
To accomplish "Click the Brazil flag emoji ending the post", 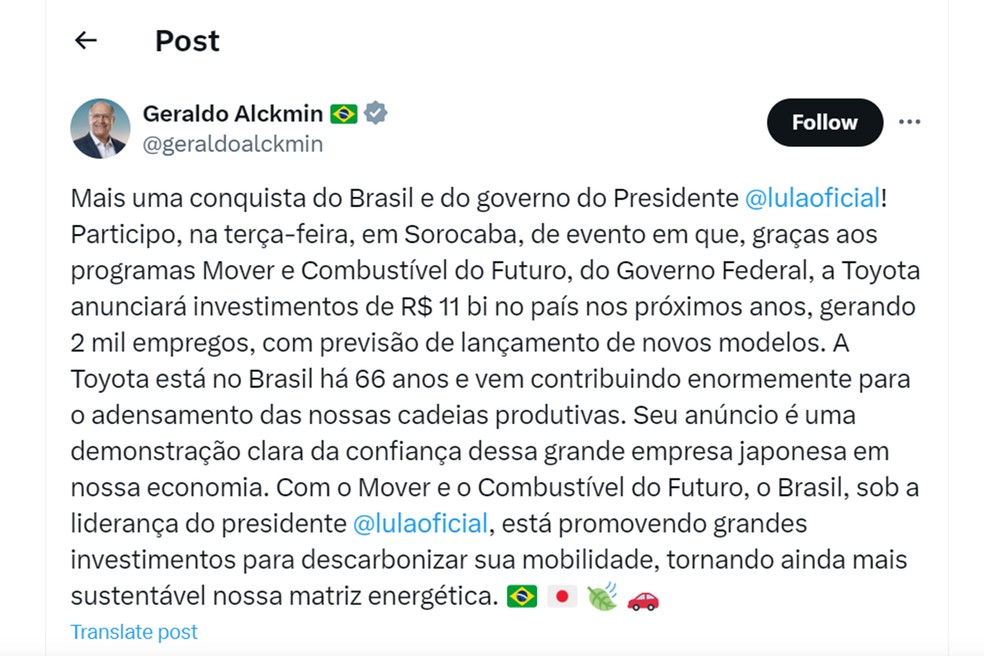I will 521,598.
